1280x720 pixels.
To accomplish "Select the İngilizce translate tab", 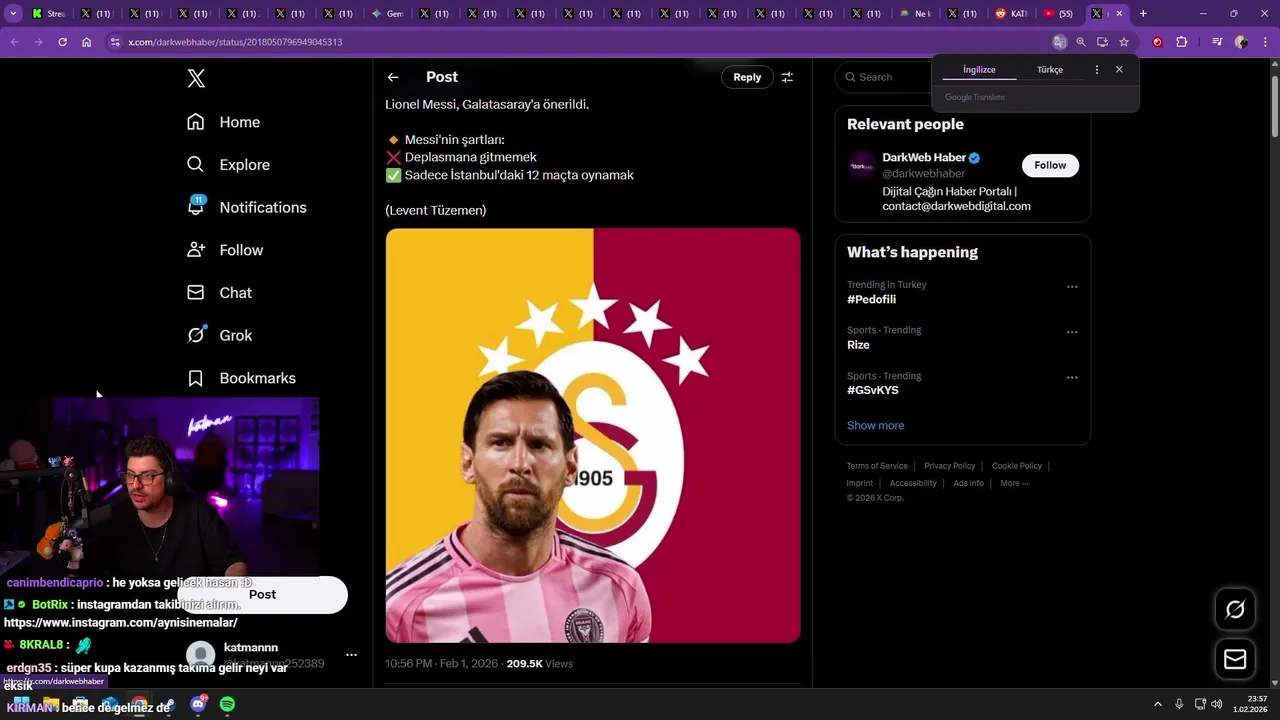I will (979, 70).
